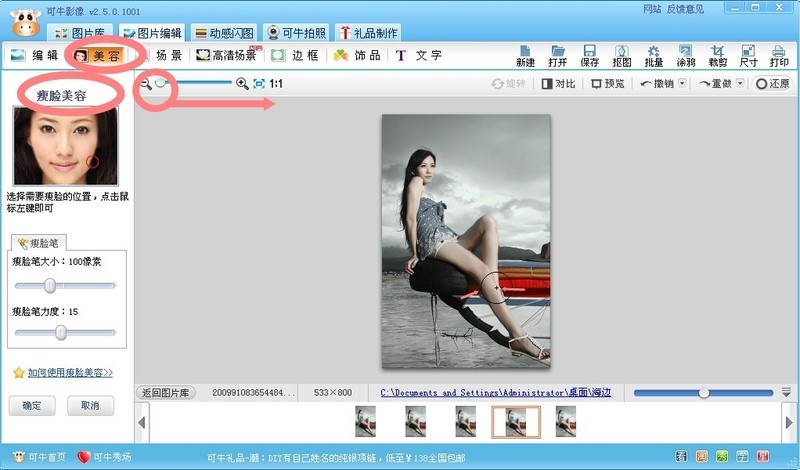Open the 如何使用瘦脸美容 help link
The width and height of the screenshot is (800, 470).
click(70, 373)
